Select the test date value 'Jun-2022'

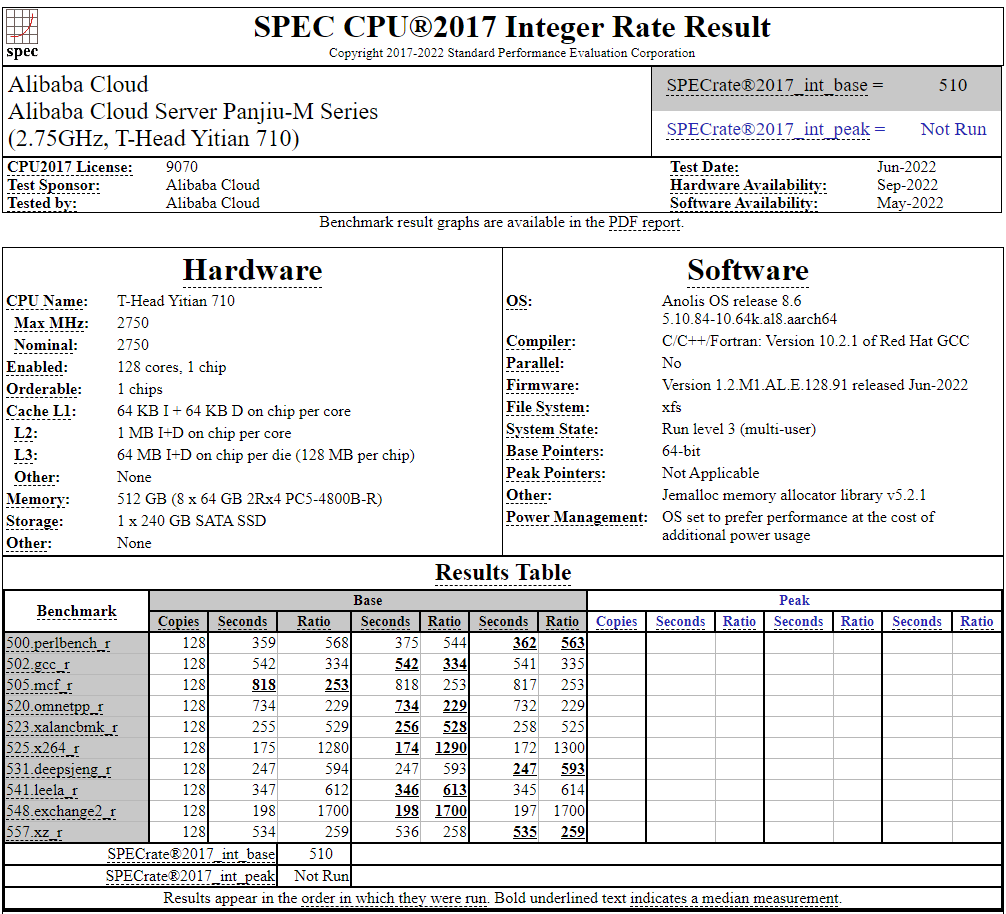tap(906, 167)
